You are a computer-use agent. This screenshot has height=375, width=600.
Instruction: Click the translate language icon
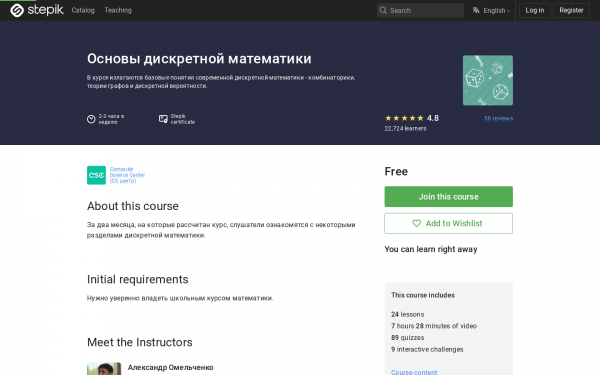tap(476, 10)
